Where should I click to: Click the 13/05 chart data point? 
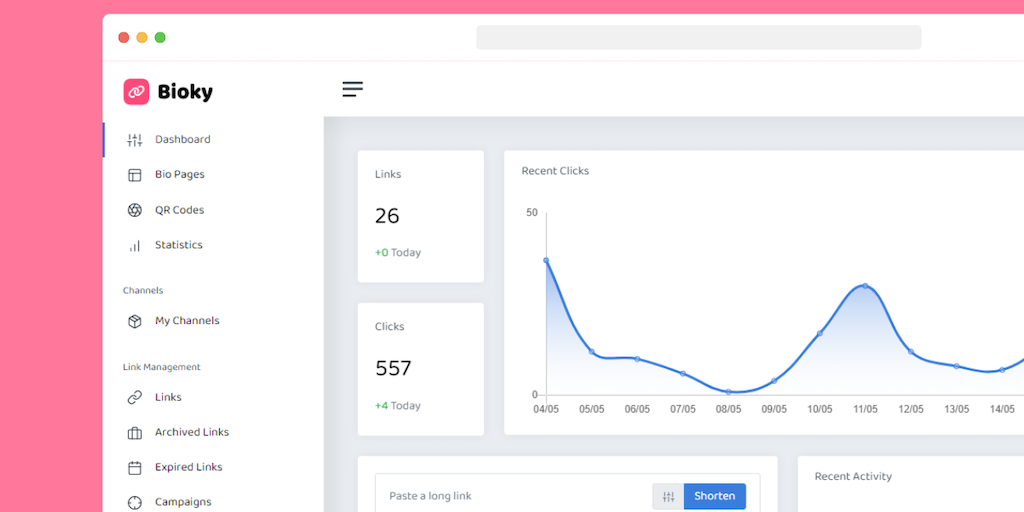click(x=956, y=366)
